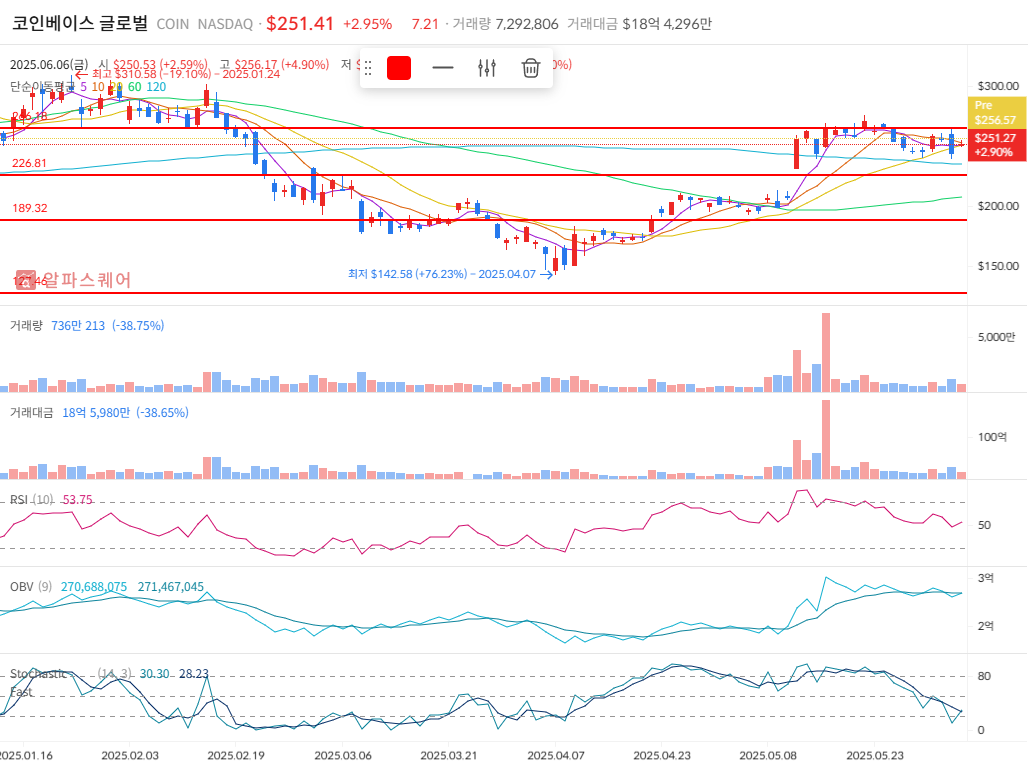
Task: Click the header 거래대금 $18억 4,296만 value
Action: point(667,24)
